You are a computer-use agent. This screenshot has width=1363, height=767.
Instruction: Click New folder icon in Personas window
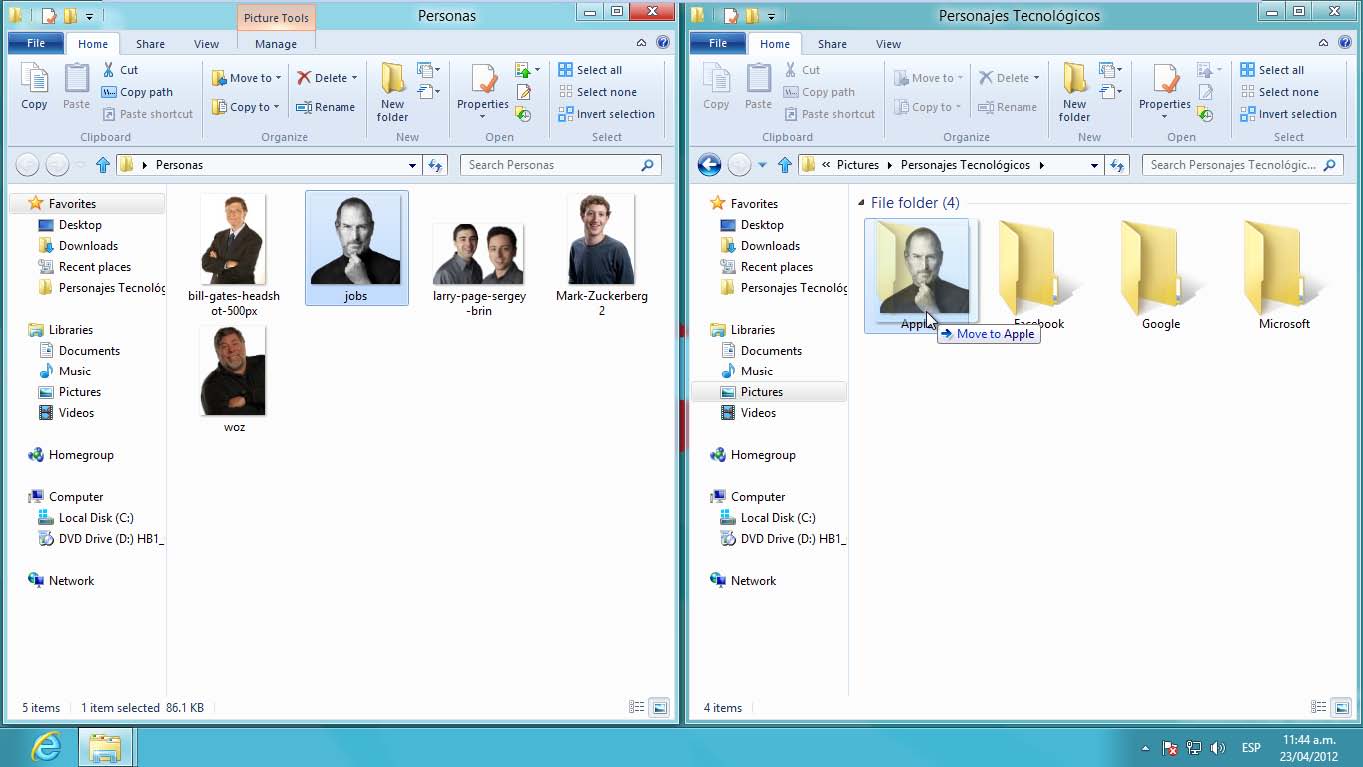tap(392, 92)
